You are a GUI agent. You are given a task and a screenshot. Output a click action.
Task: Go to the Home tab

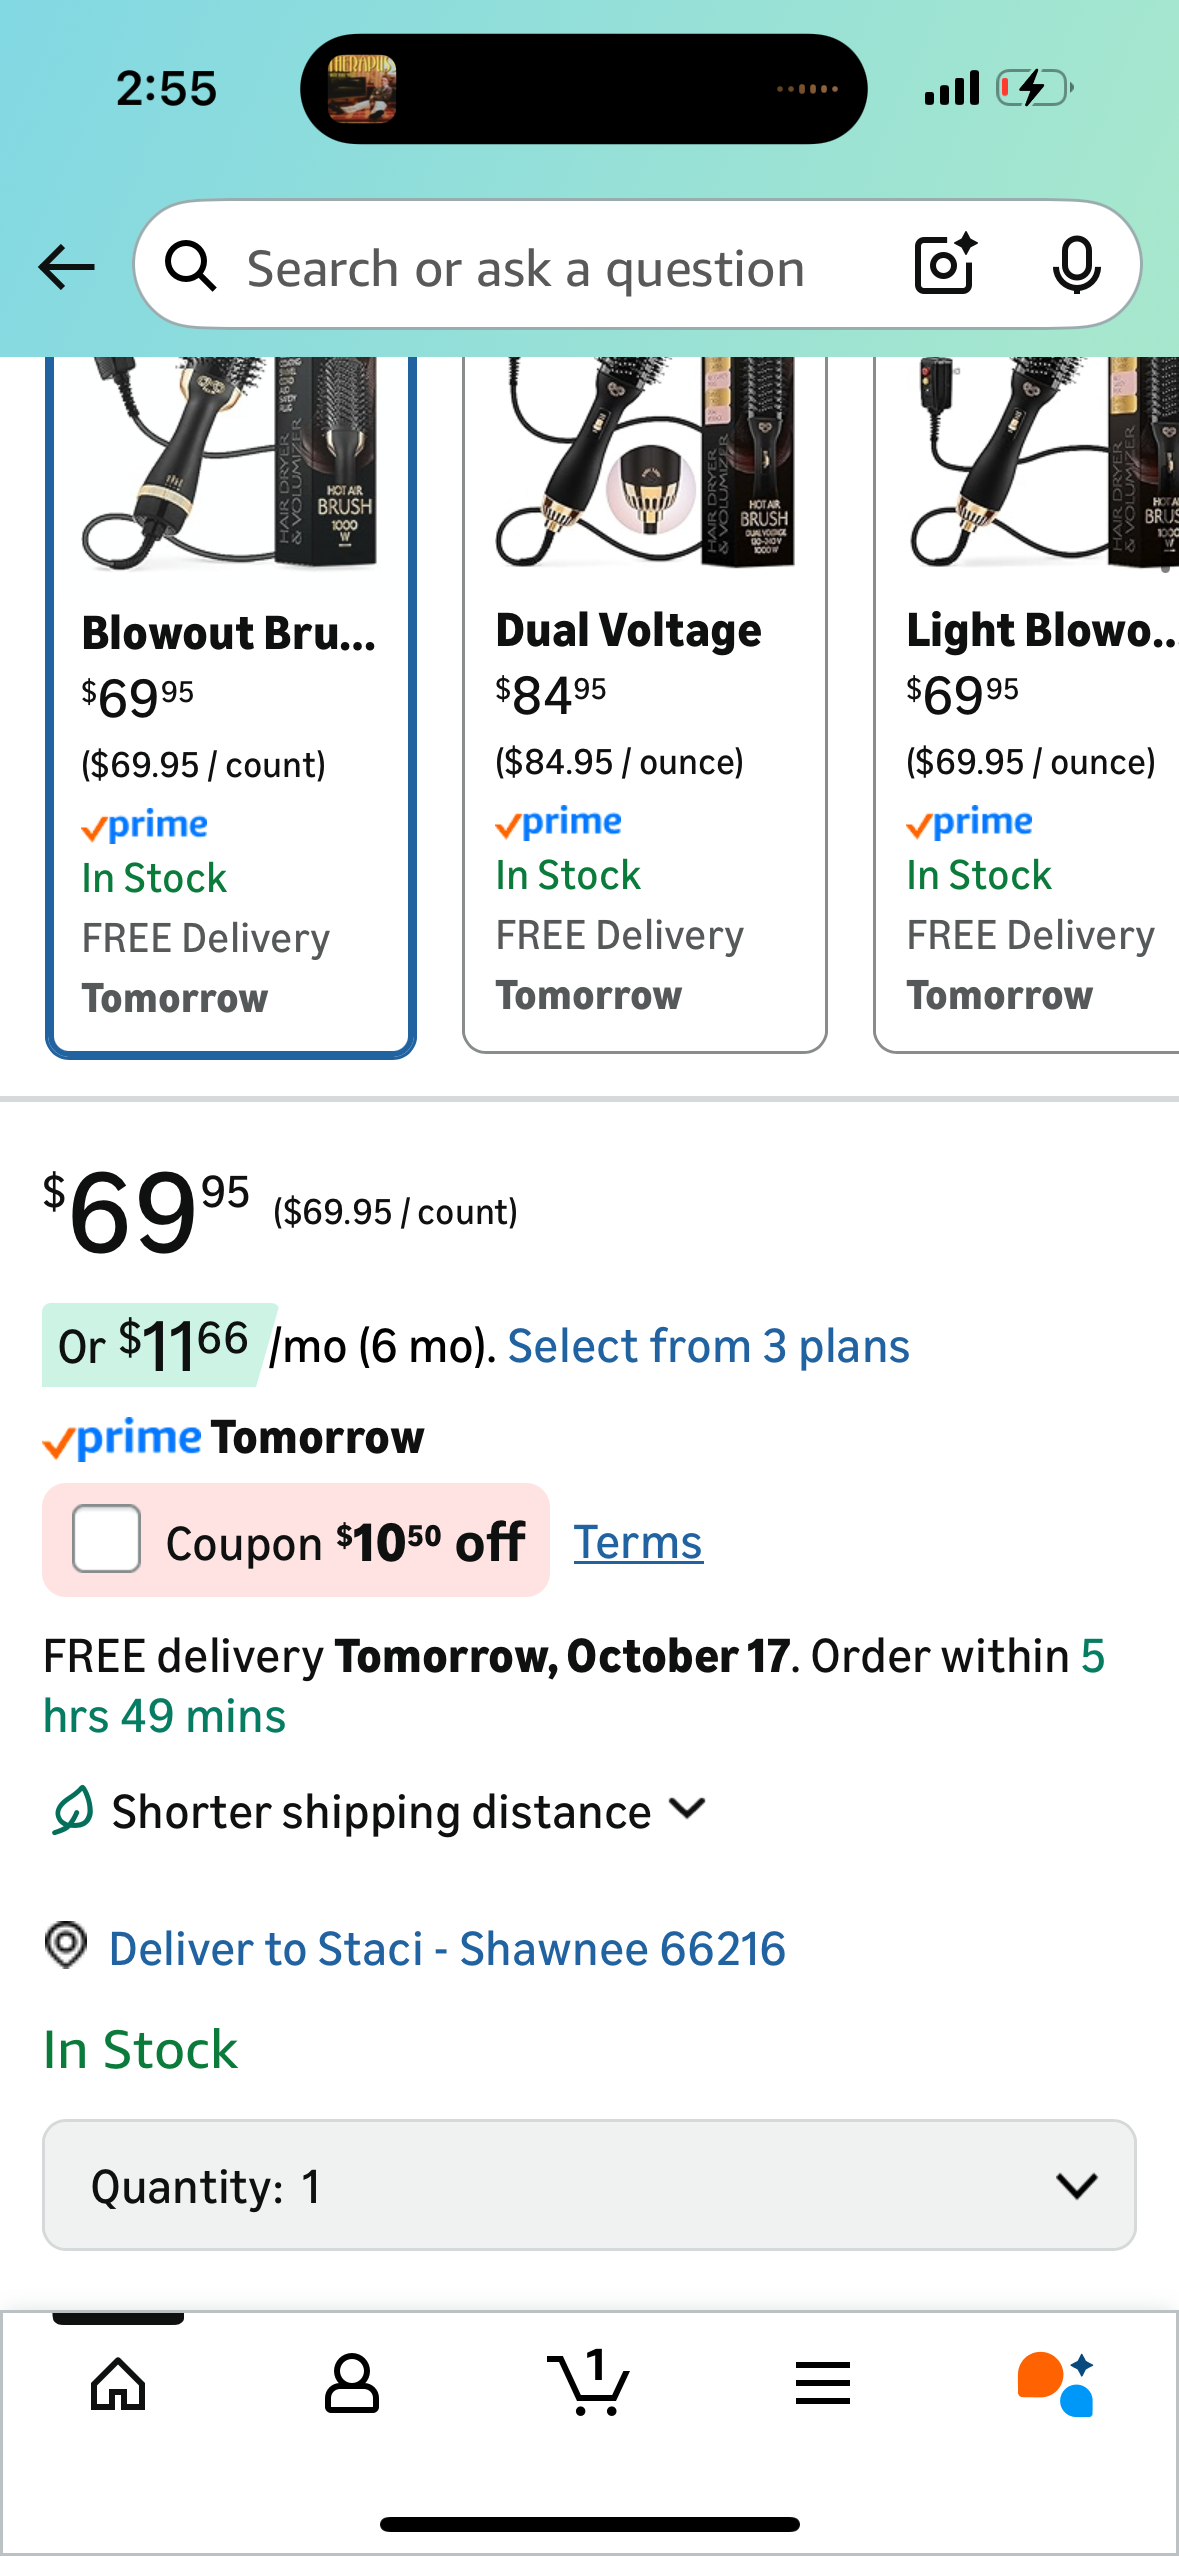coord(118,2384)
